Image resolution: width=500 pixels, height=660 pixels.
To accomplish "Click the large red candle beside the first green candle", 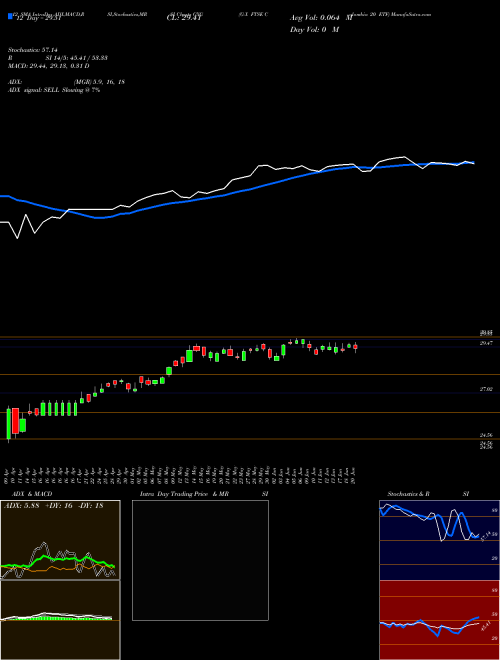I will pos(16,421).
